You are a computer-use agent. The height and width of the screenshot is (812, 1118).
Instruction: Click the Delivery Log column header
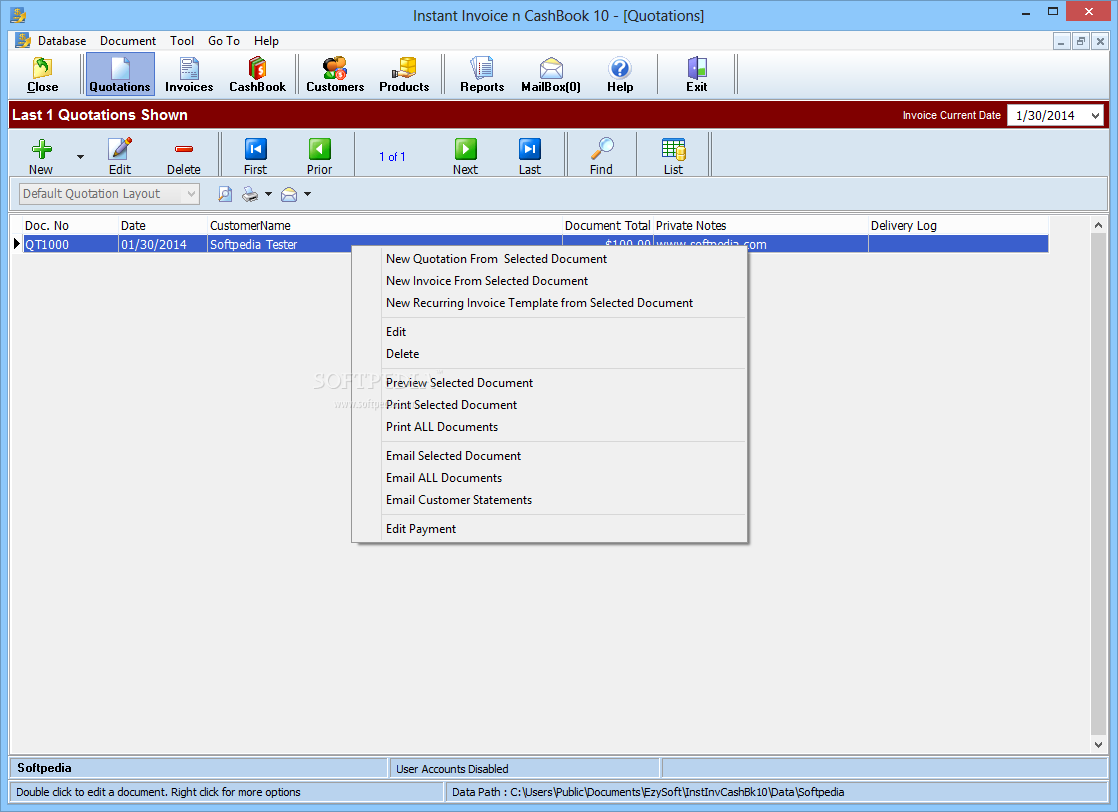tap(958, 225)
